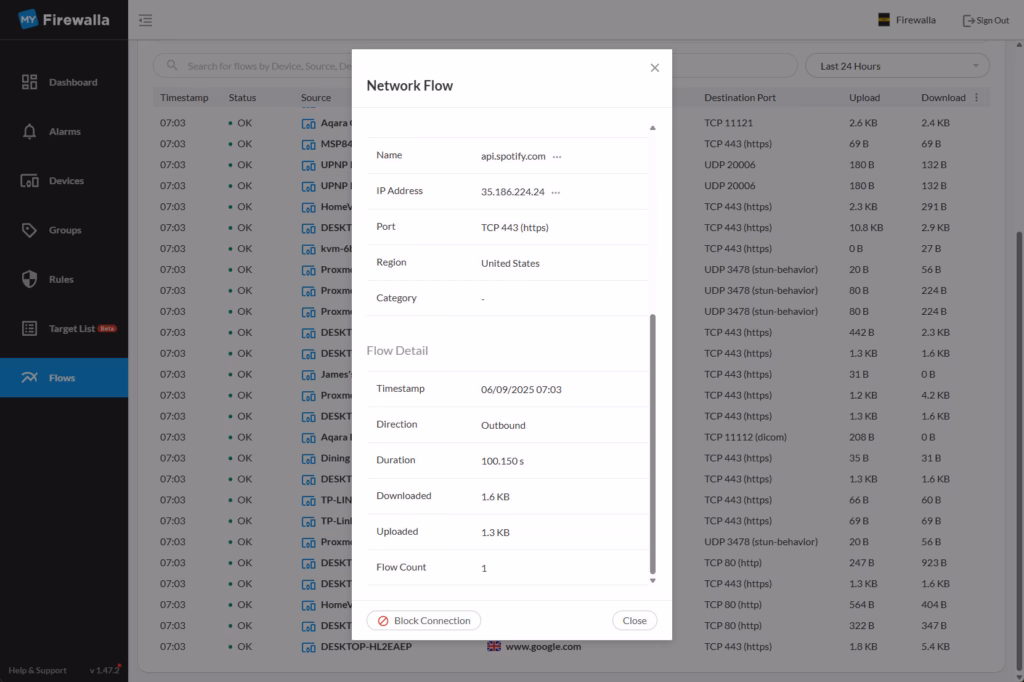The image size is (1024, 682).
Task: Switch to the Flows menu item
Action: (63, 378)
